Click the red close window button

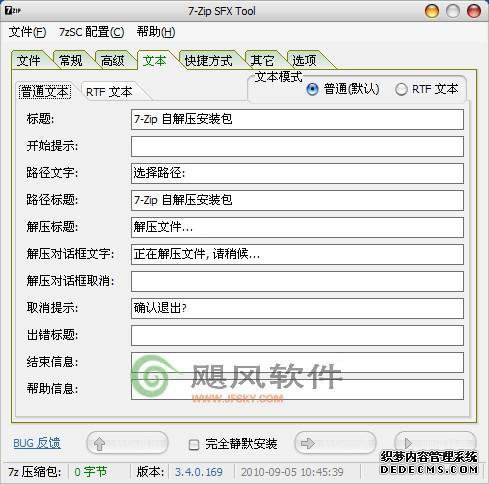tap(474, 11)
